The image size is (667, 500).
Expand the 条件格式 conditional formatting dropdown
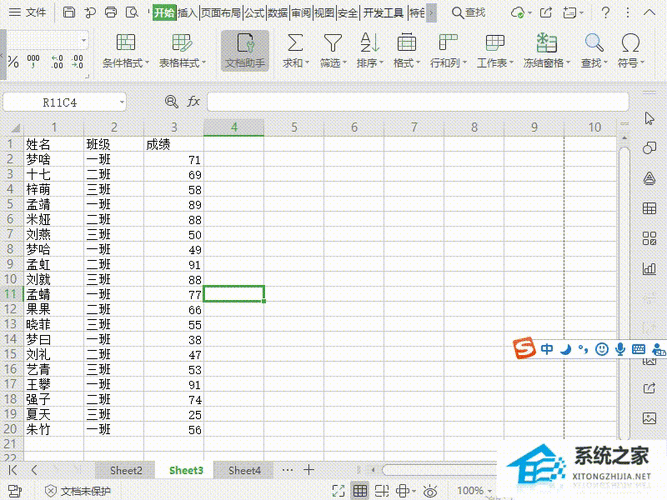point(125,62)
